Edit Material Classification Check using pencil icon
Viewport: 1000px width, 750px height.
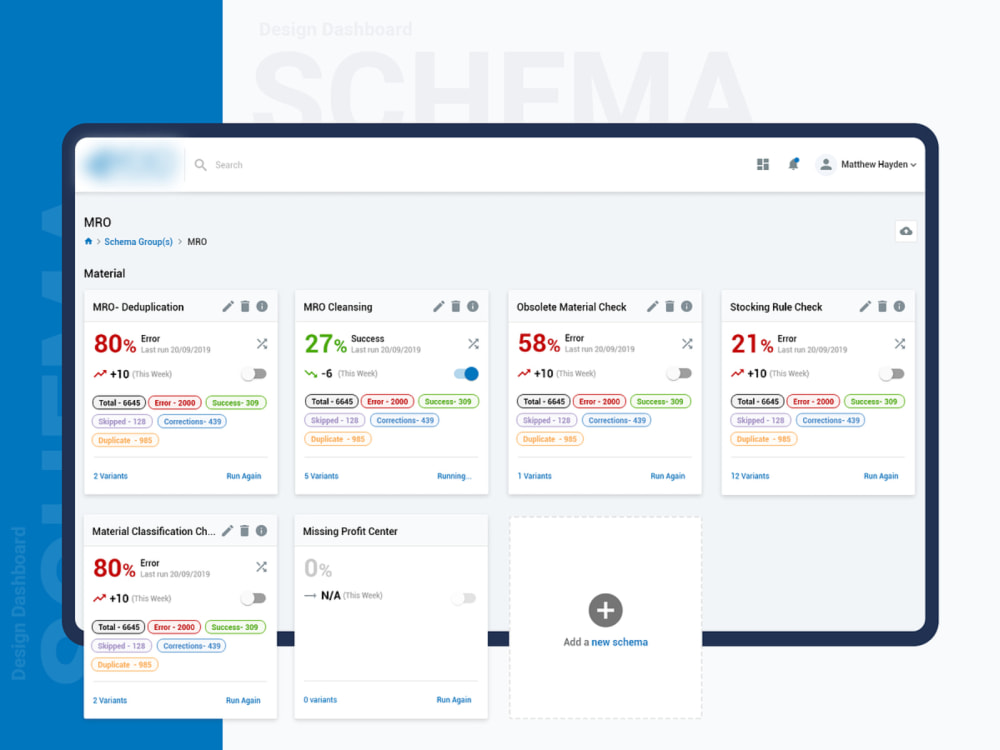(x=227, y=531)
